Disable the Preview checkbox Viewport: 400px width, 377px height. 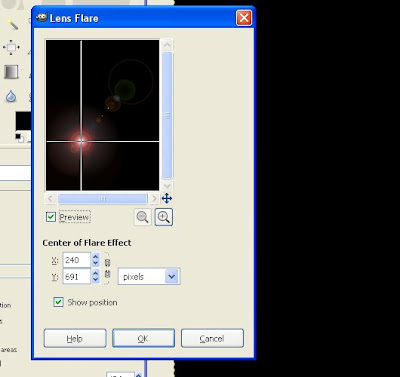pos(51,217)
